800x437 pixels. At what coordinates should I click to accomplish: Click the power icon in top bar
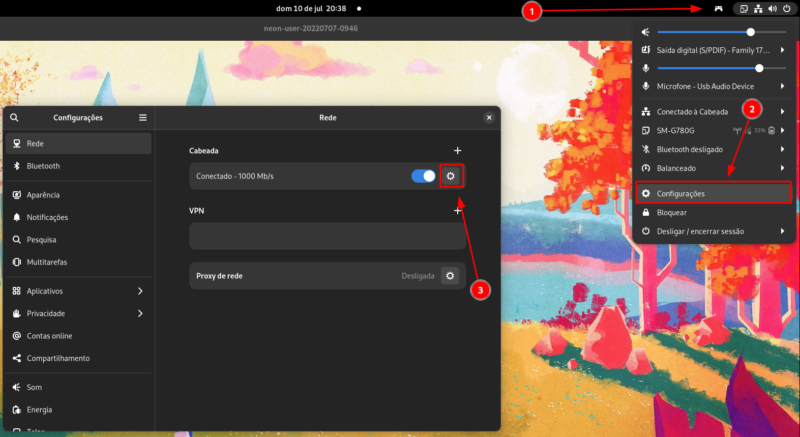(787, 9)
